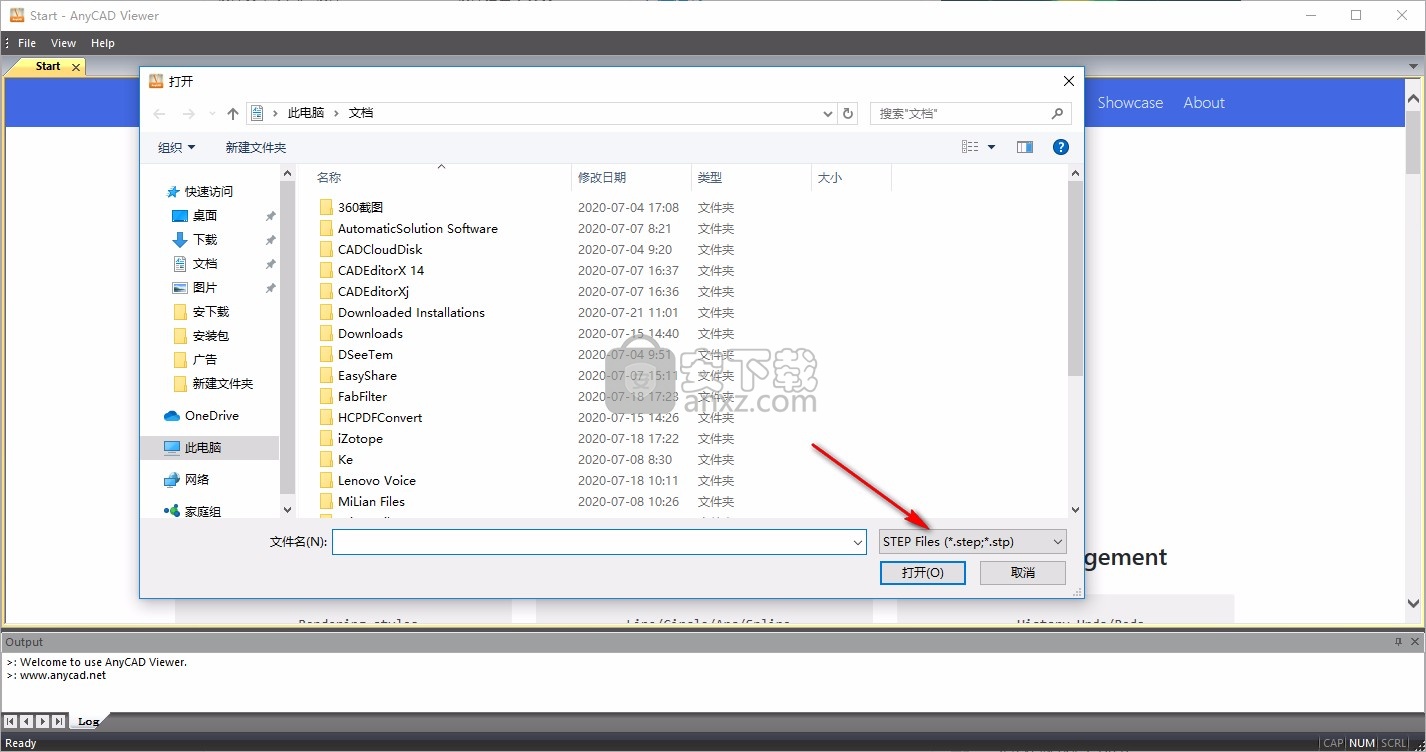Close the Output panel

click(x=1413, y=642)
